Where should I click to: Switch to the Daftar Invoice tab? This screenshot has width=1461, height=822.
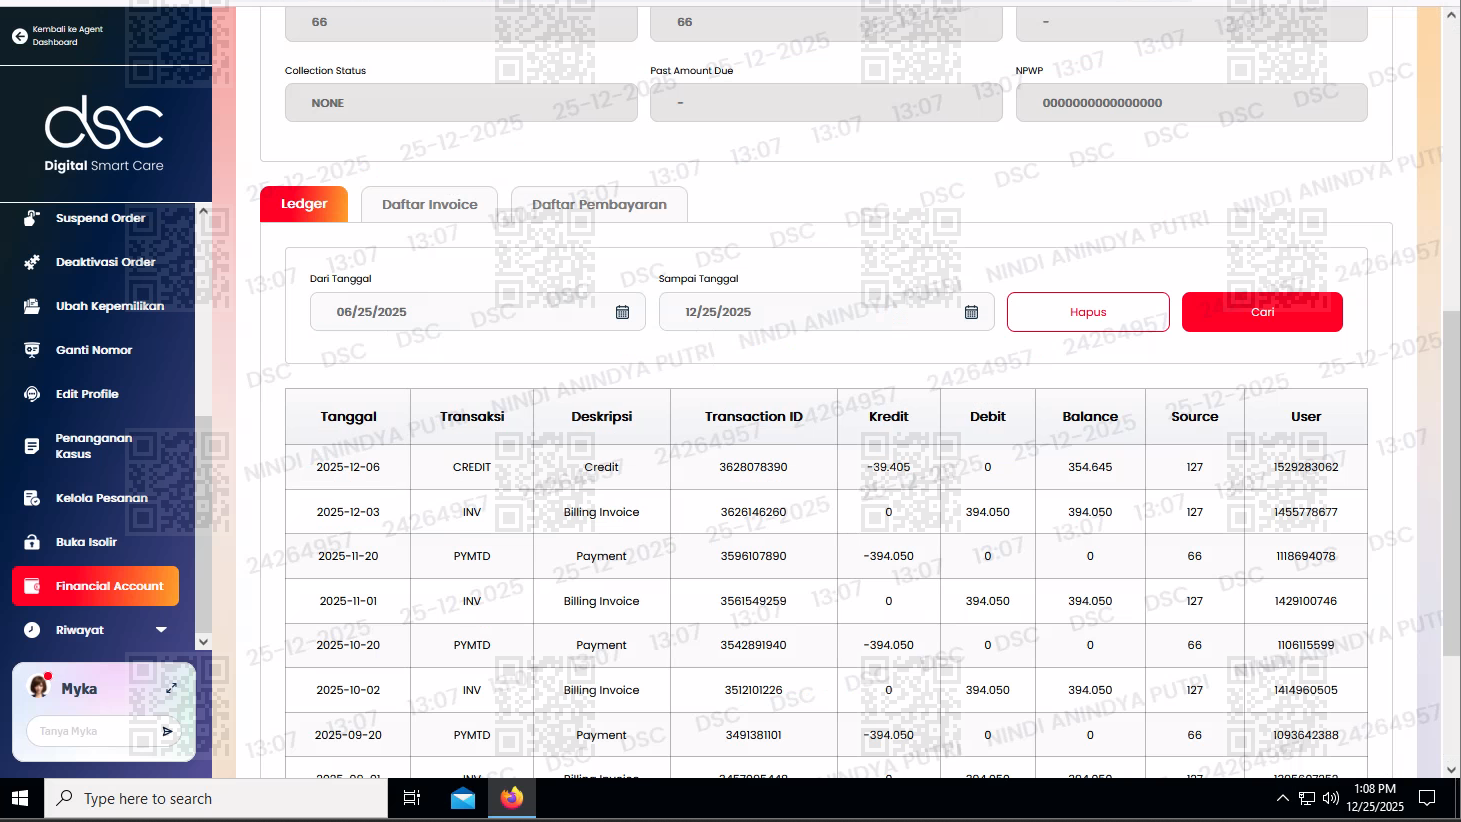point(430,204)
